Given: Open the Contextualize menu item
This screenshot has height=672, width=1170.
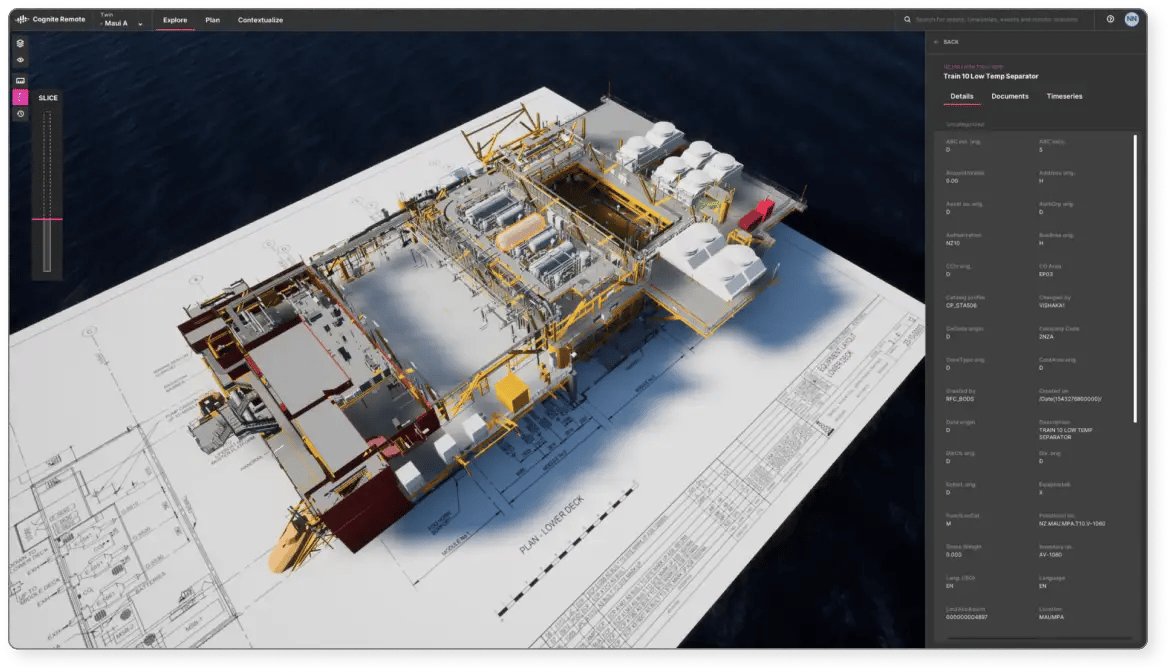Looking at the screenshot, I should (x=262, y=19).
